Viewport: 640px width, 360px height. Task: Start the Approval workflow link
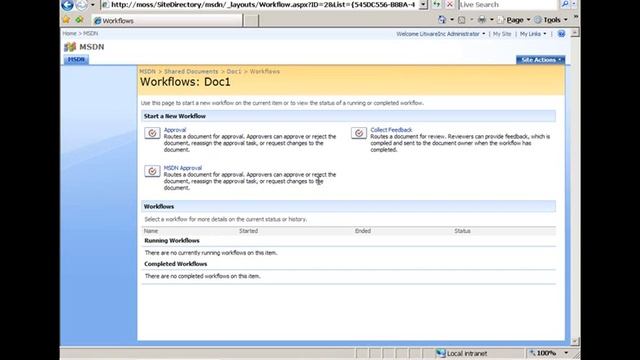pos(175,130)
